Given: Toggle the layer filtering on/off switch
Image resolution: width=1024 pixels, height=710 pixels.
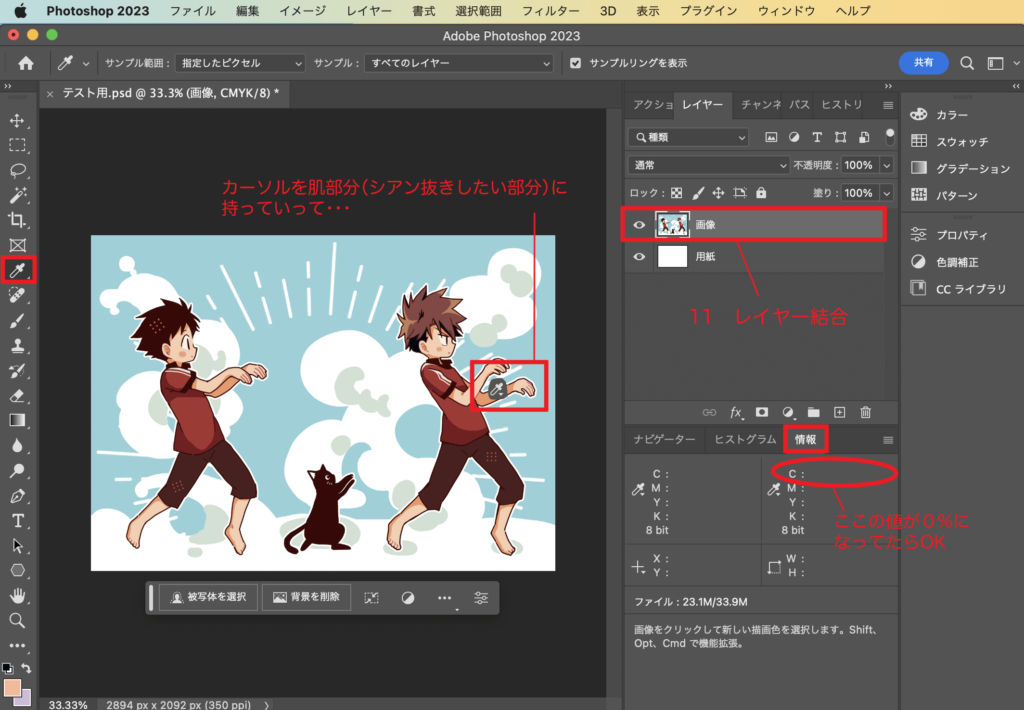Looking at the screenshot, I should [889, 137].
